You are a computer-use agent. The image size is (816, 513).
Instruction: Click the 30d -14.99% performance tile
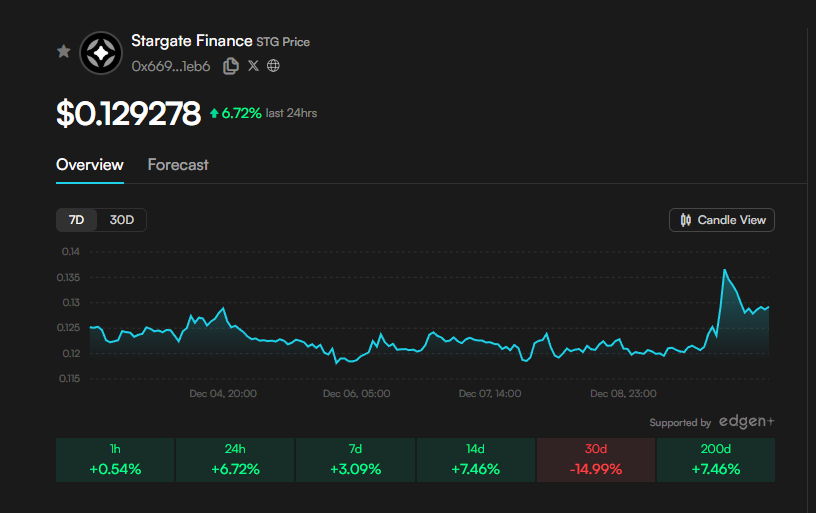click(596, 460)
